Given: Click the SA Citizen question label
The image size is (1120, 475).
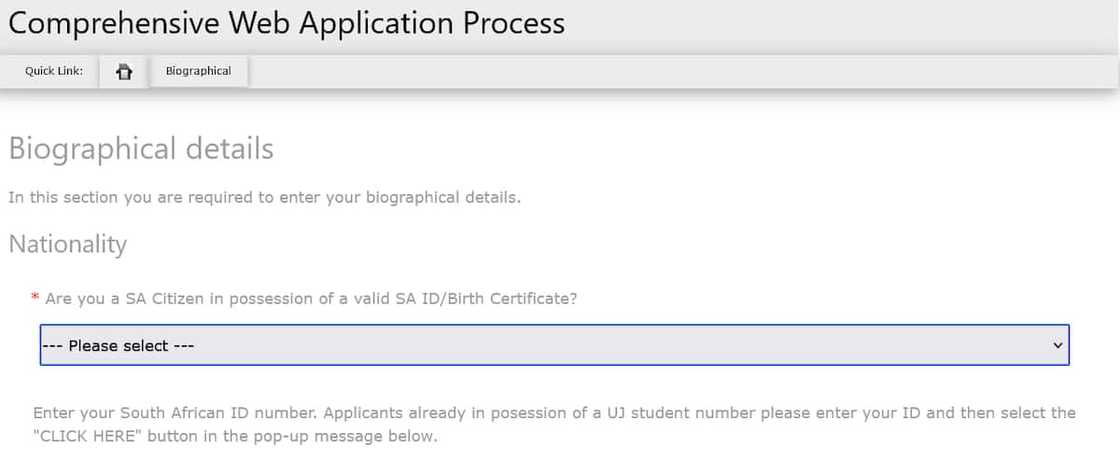Looking at the screenshot, I should [x=311, y=298].
